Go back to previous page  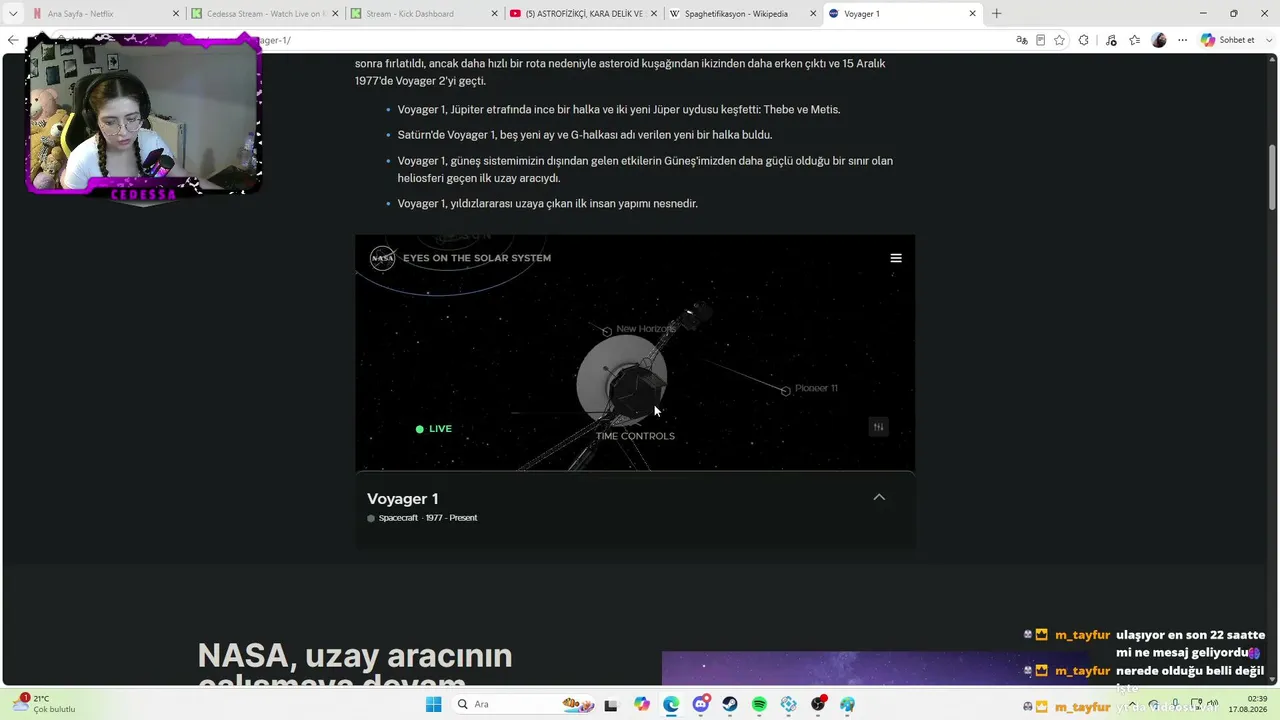click(13, 40)
